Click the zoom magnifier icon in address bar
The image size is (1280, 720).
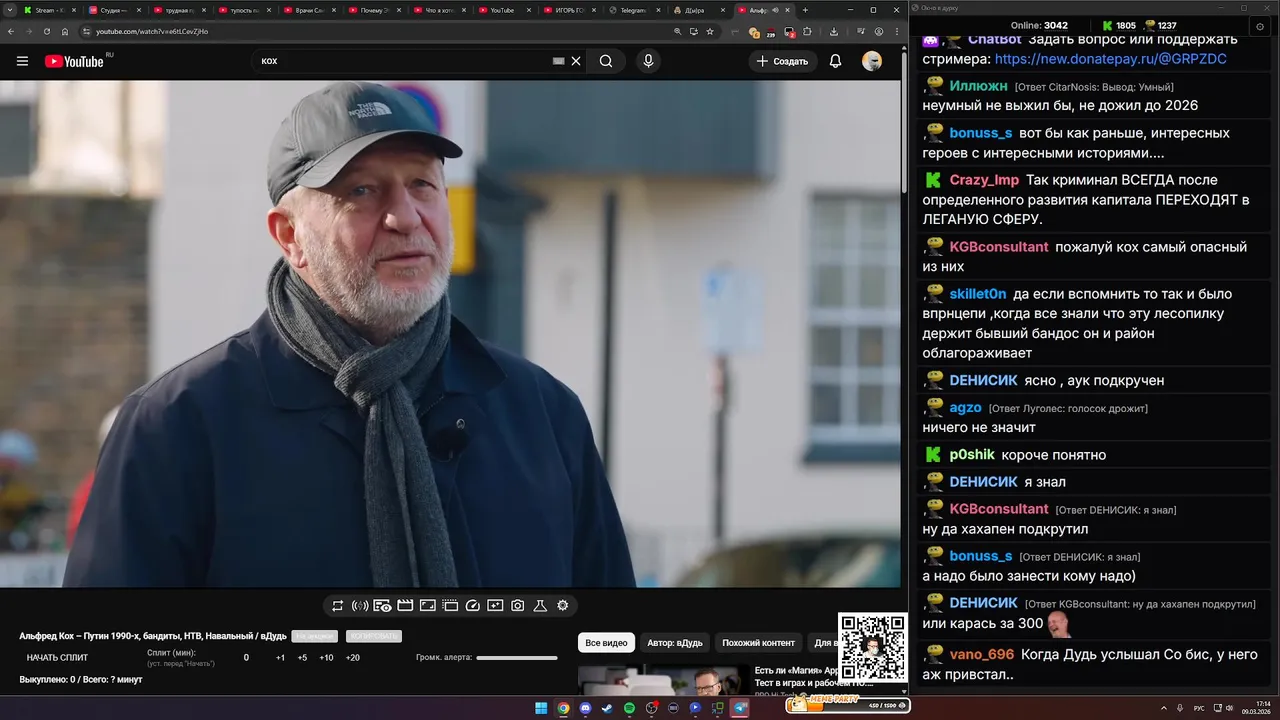pos(678,31)
